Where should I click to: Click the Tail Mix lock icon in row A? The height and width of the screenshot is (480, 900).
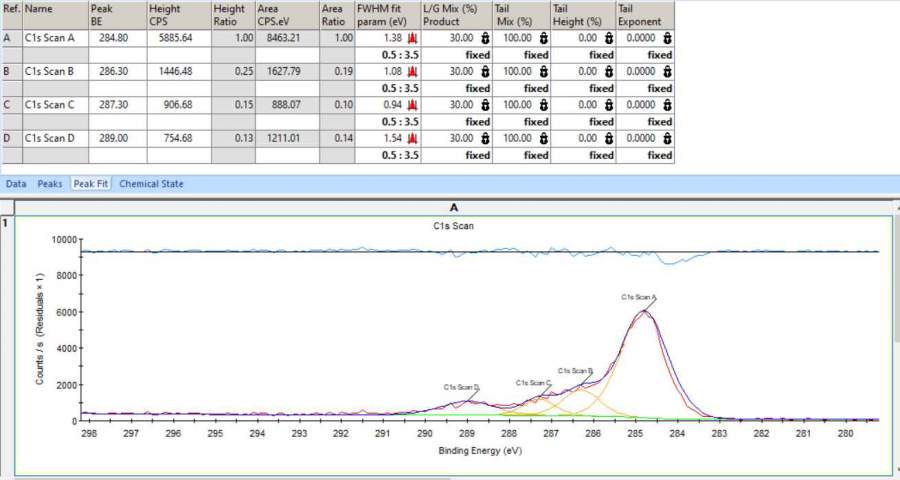click(x=542, y=38)
